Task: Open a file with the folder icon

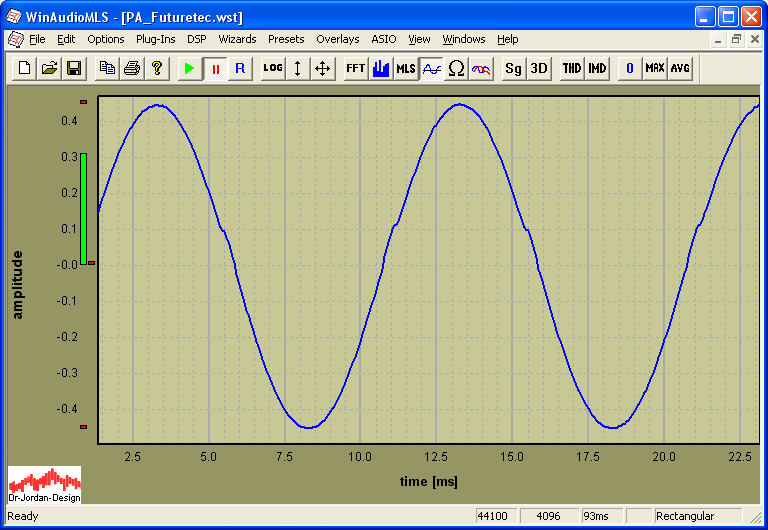Action: pos(49,68)
